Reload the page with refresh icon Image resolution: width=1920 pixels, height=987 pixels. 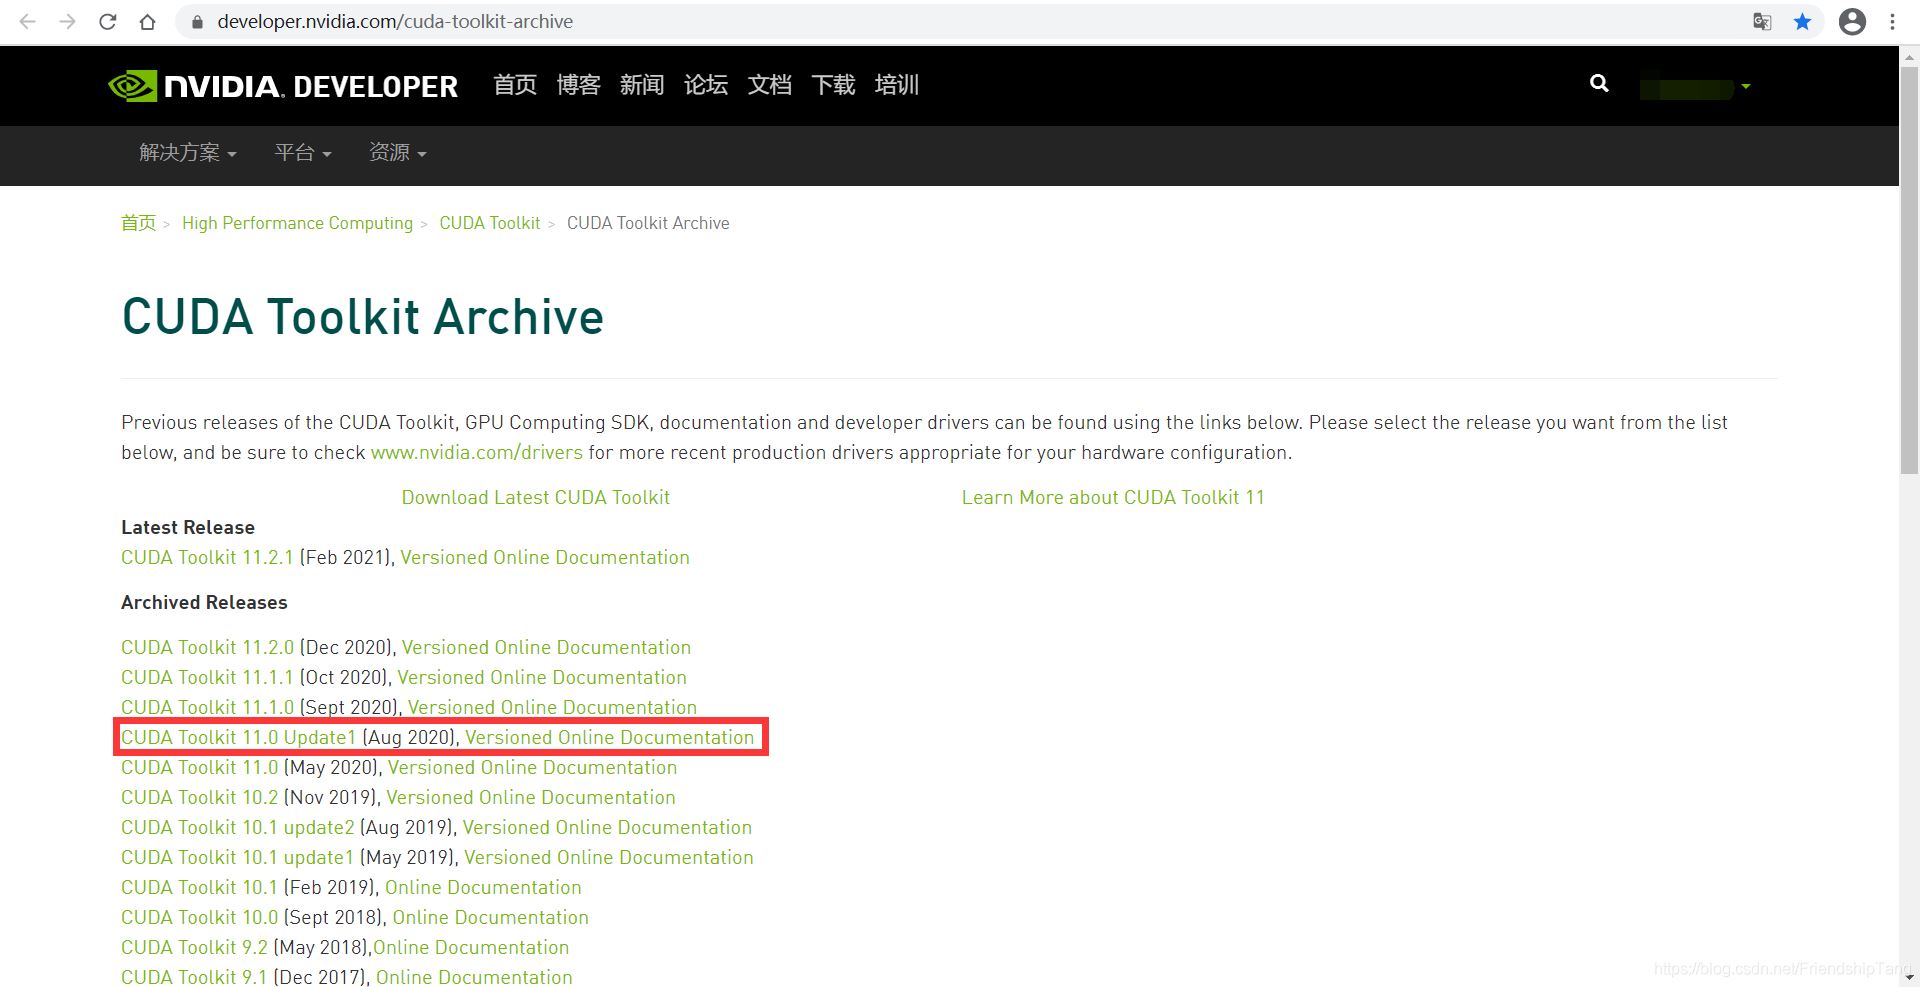tap(108, 22)
